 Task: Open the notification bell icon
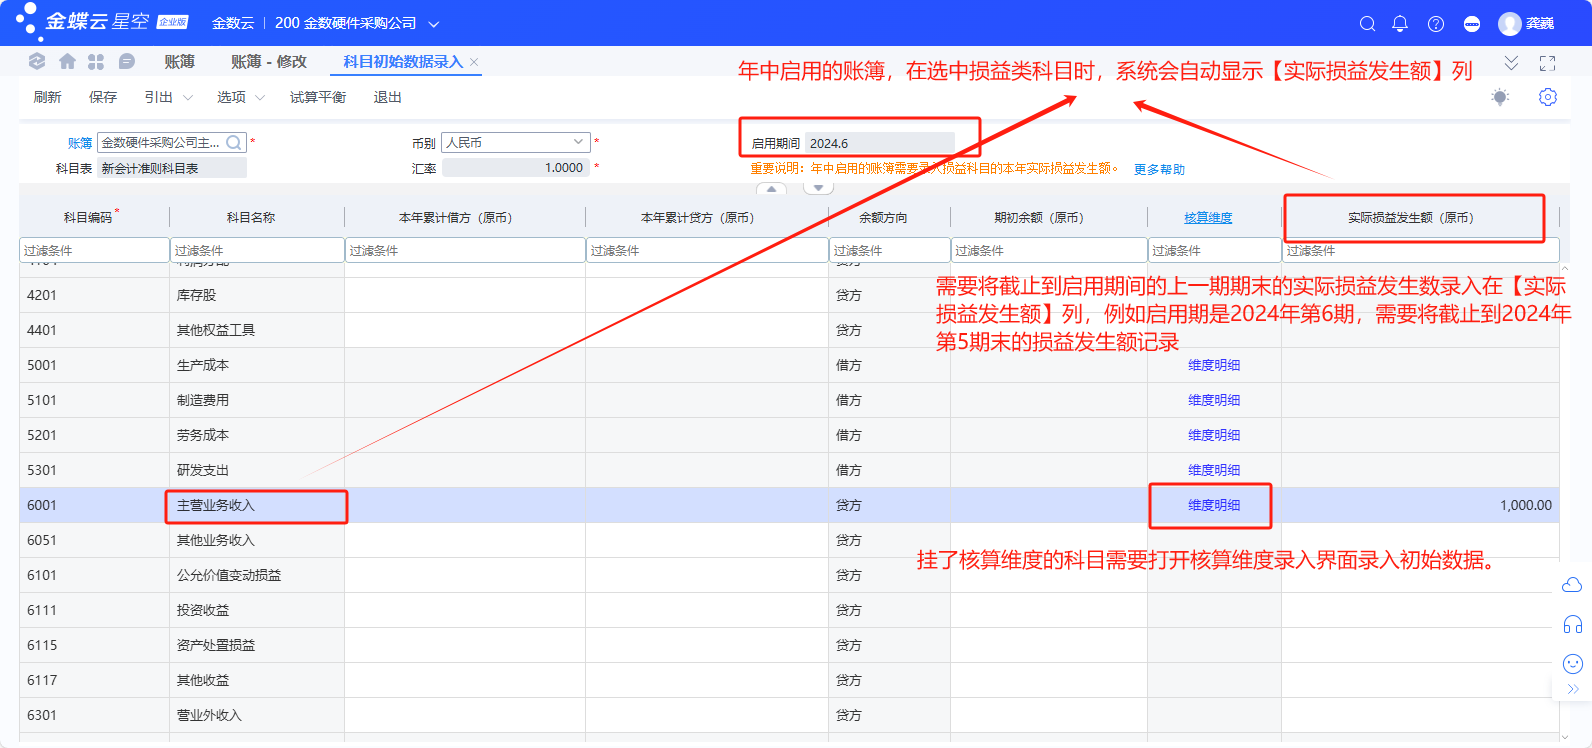1400,24
